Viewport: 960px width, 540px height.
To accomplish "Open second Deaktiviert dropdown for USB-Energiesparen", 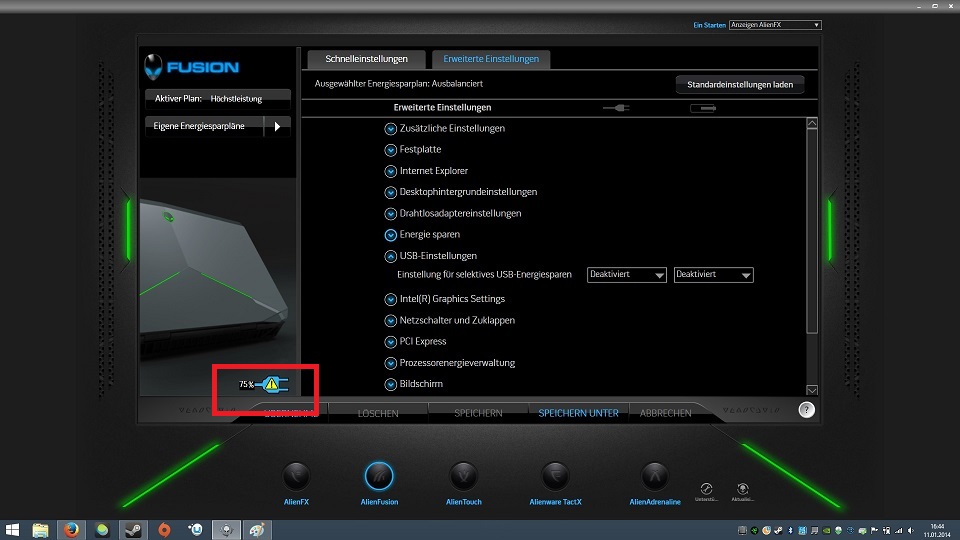I will pos(713,275).
